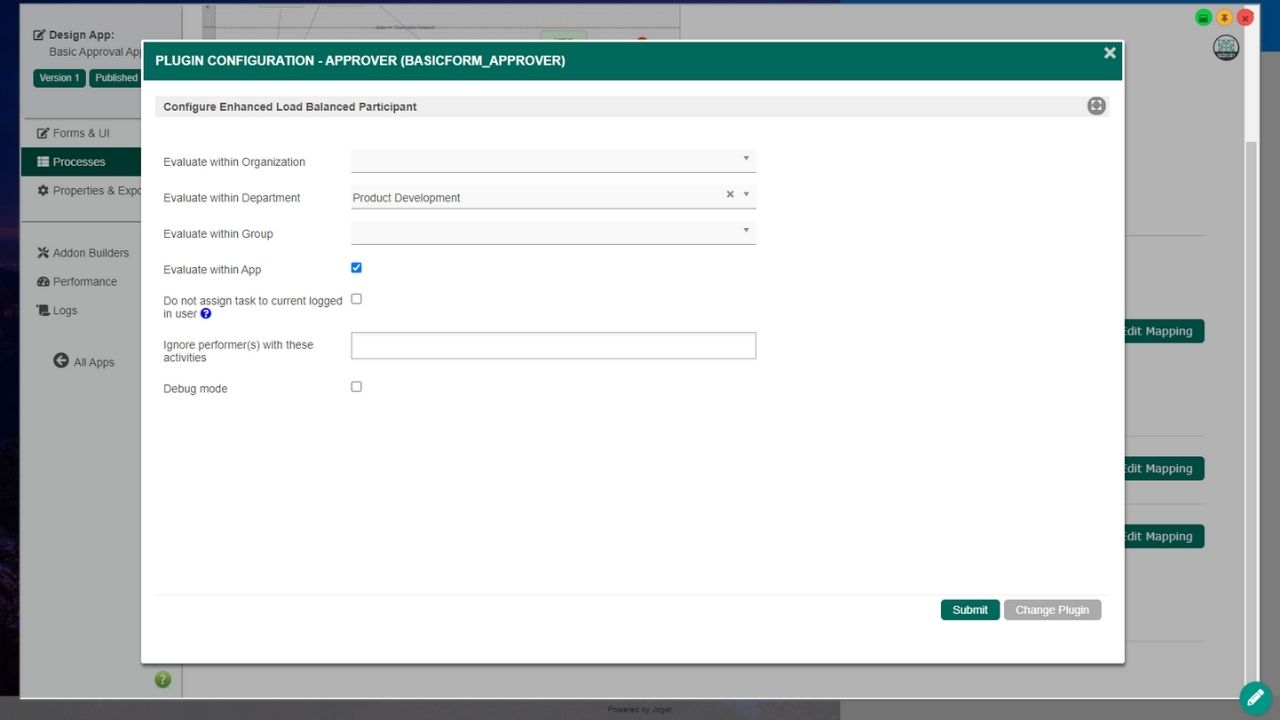Open Forms & UI in sidebar
The width and height of the screenshot is (1280, 720).
click(x=81, y=133)
